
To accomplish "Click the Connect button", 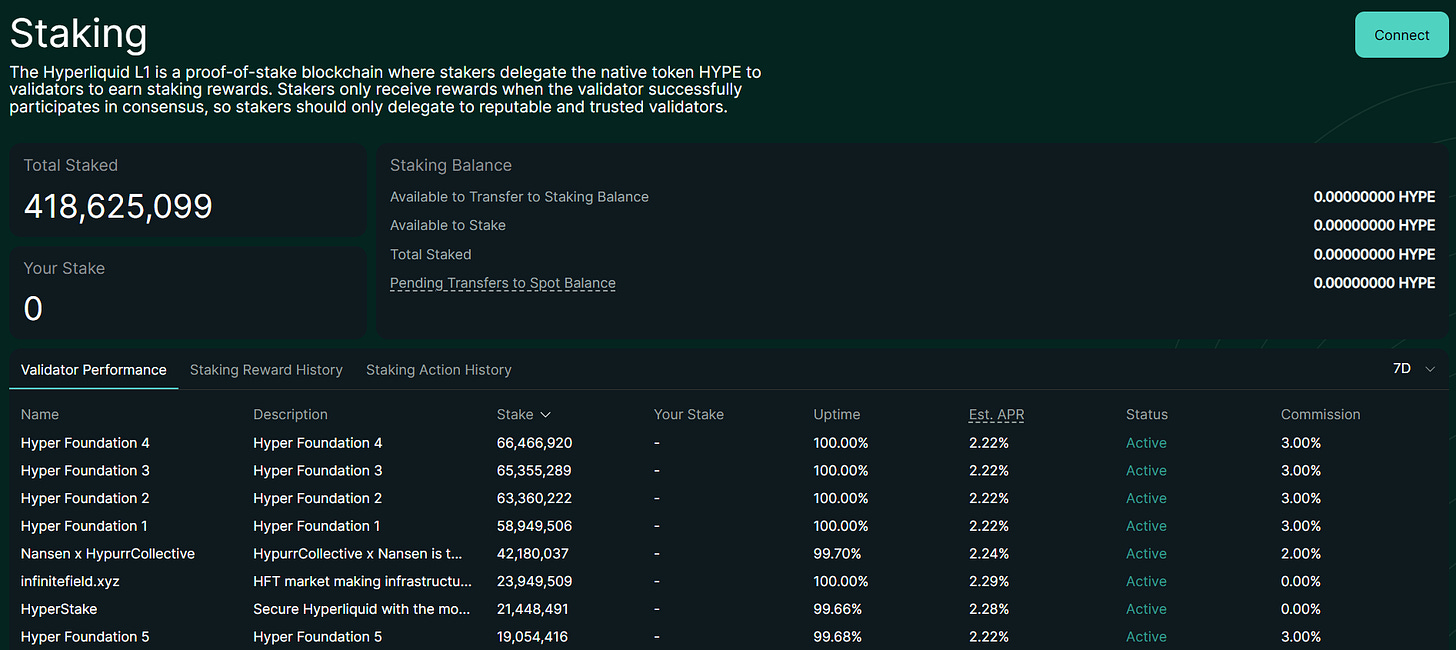I will pos(1401,35).
